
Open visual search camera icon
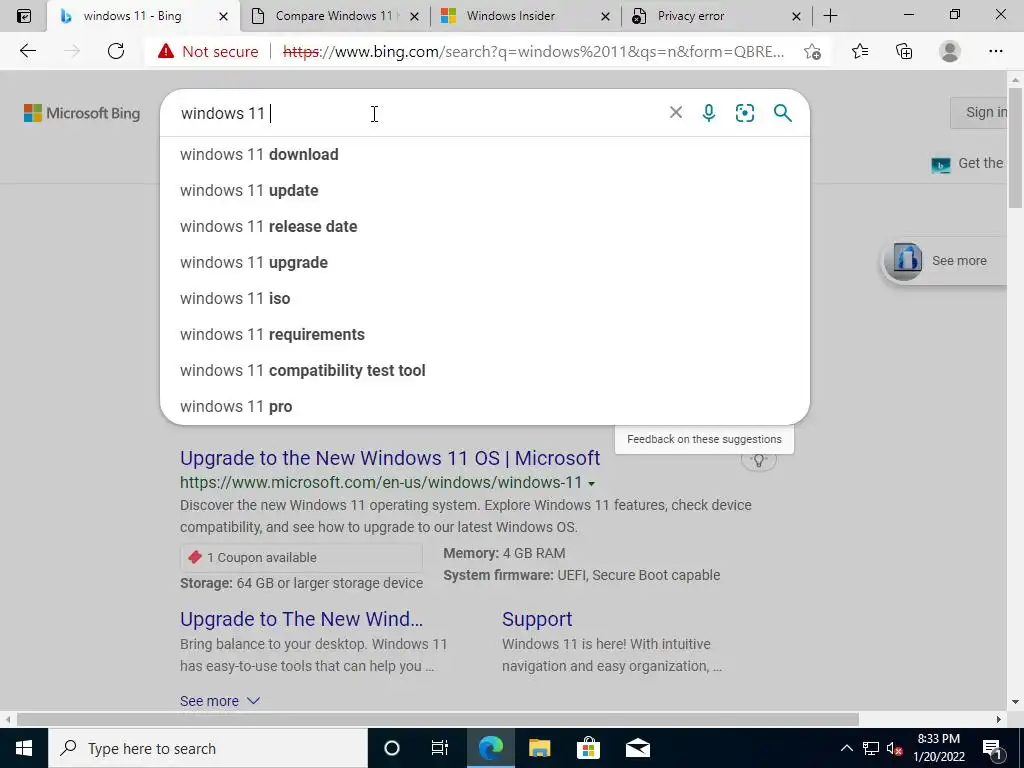[x=744, y=113]
